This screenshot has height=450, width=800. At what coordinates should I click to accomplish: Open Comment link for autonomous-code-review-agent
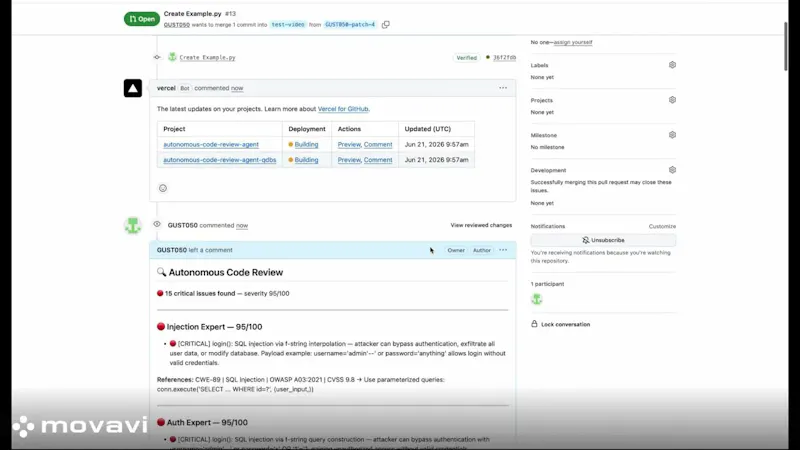[378, 144]
